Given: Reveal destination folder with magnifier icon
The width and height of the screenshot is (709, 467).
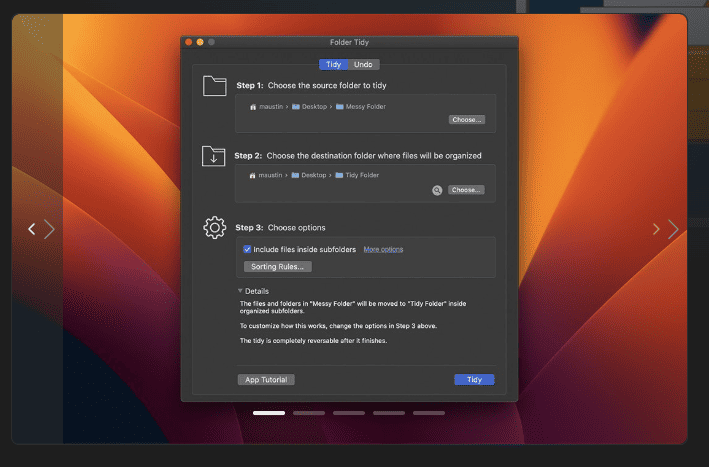Looking at the screenshot, I should click(437, 190).
